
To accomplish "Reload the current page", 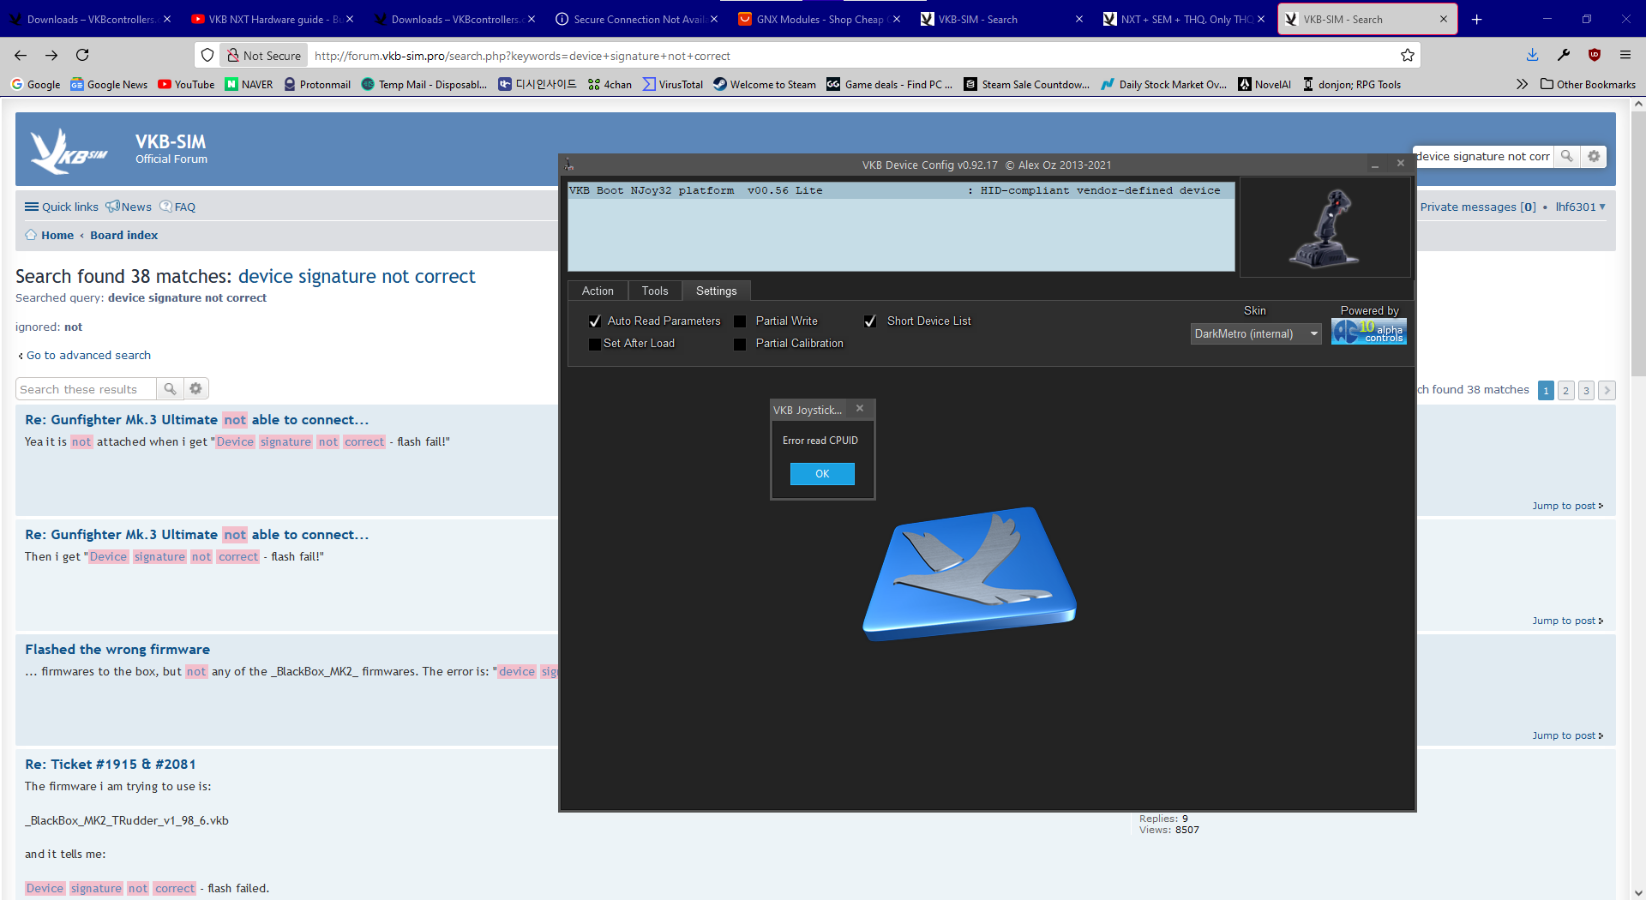I will (x=82, y=55).
